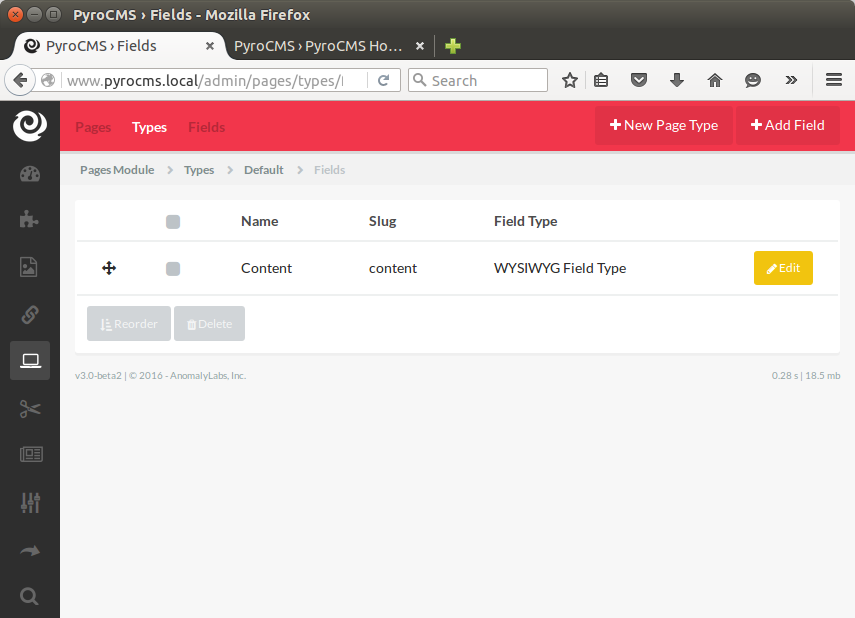Switch to Types section tab
This screenshot has height=618, width=855.
(149, 127)
